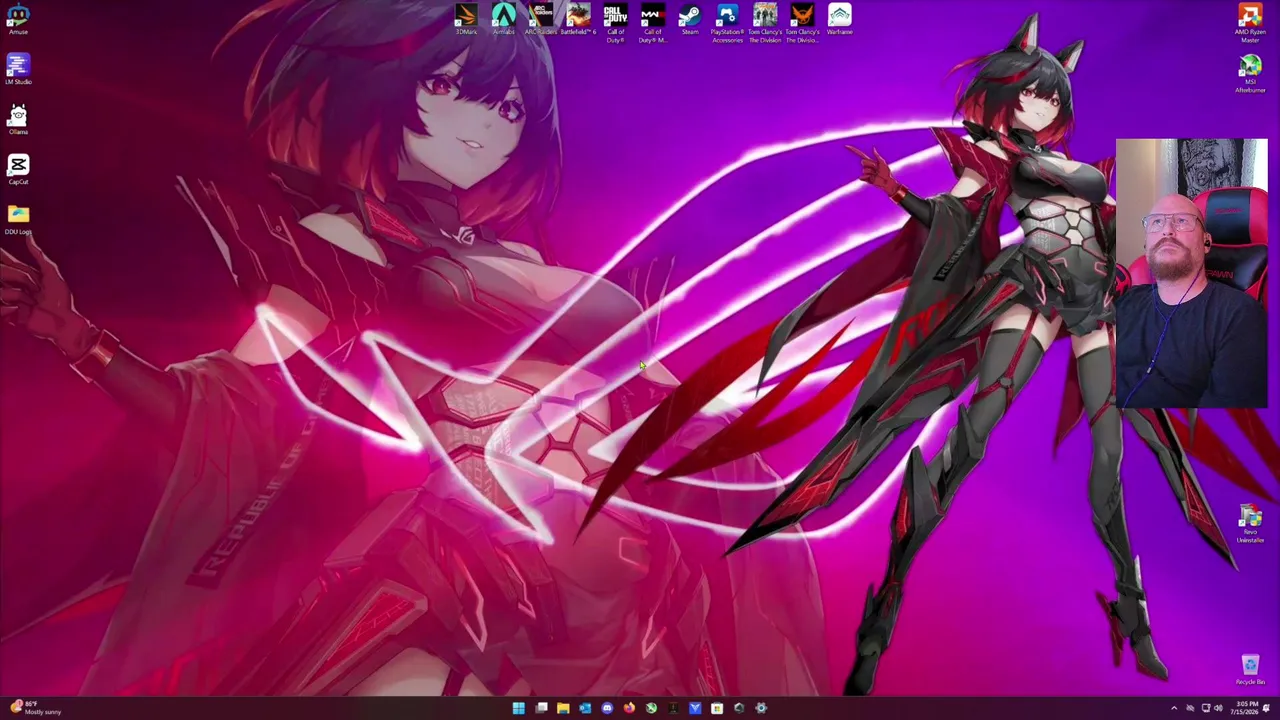Open the Windows Start menu
The height and width of the screenshot is (720, 1280).
pyautogui.click(x=518, y=708)
